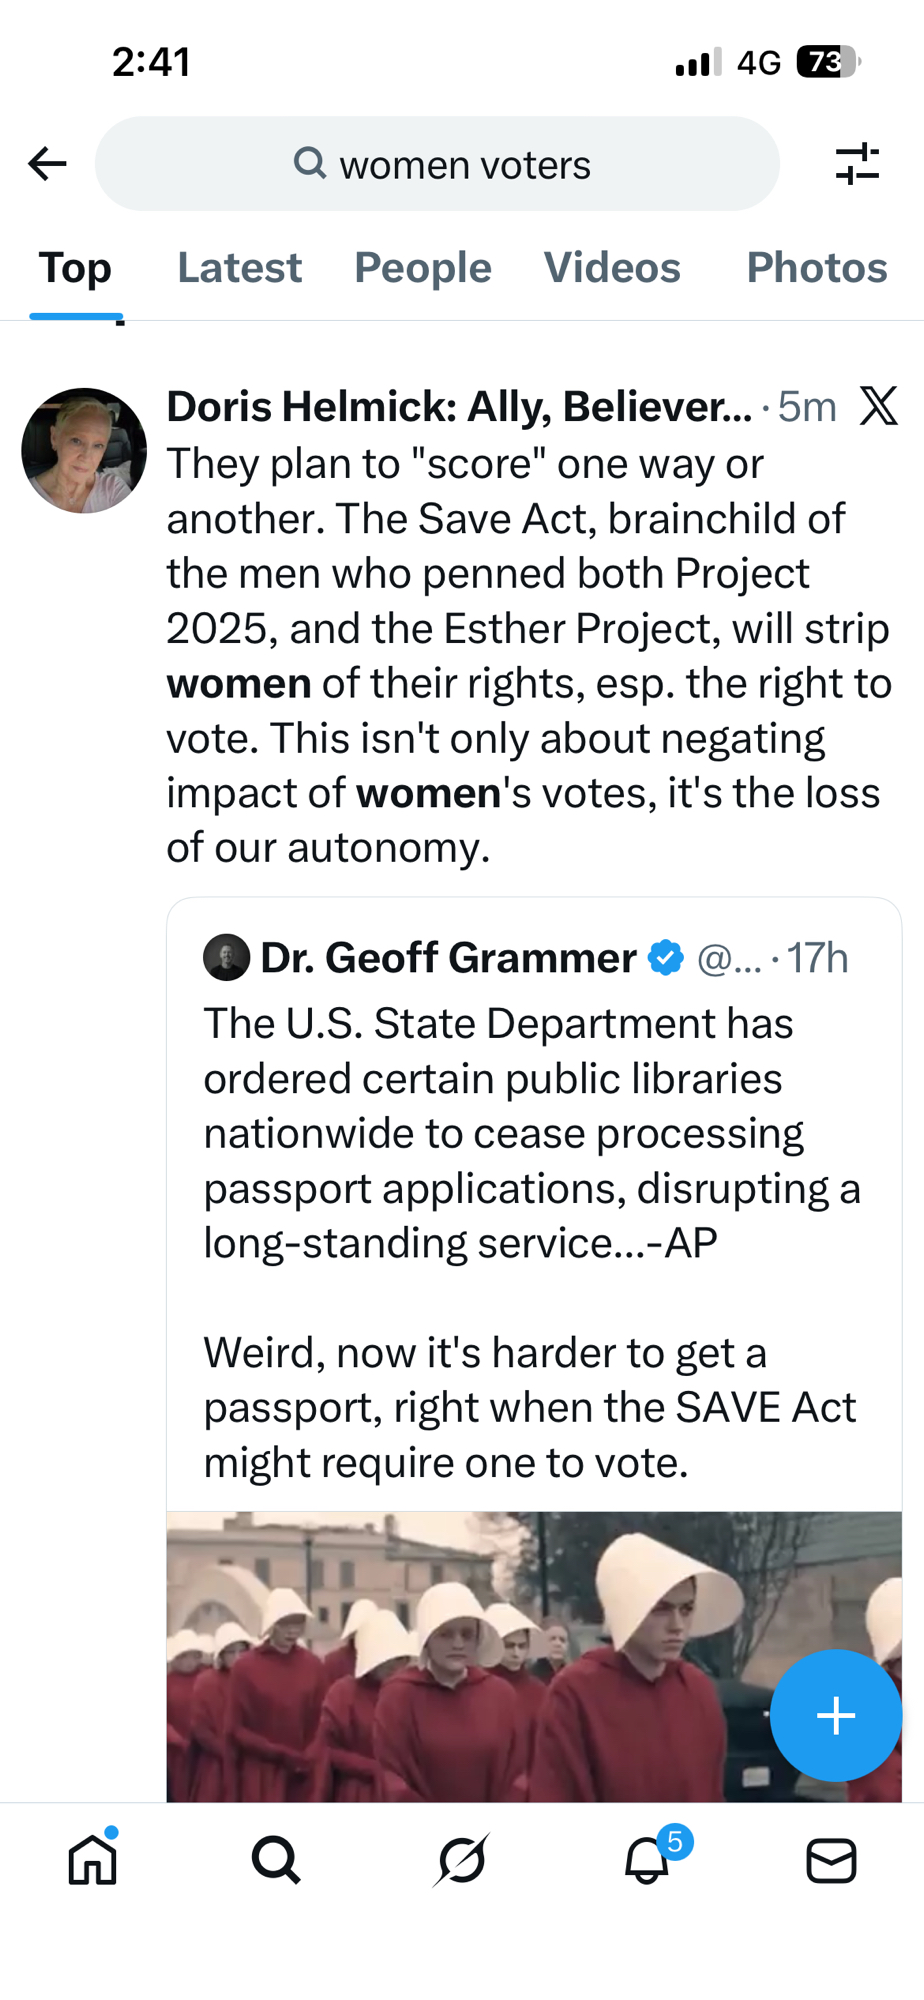The width and height of the screenshot is (924, 2000).
Task: Tap the X logo on Doris's post
Action: click(x=878, y=406)
